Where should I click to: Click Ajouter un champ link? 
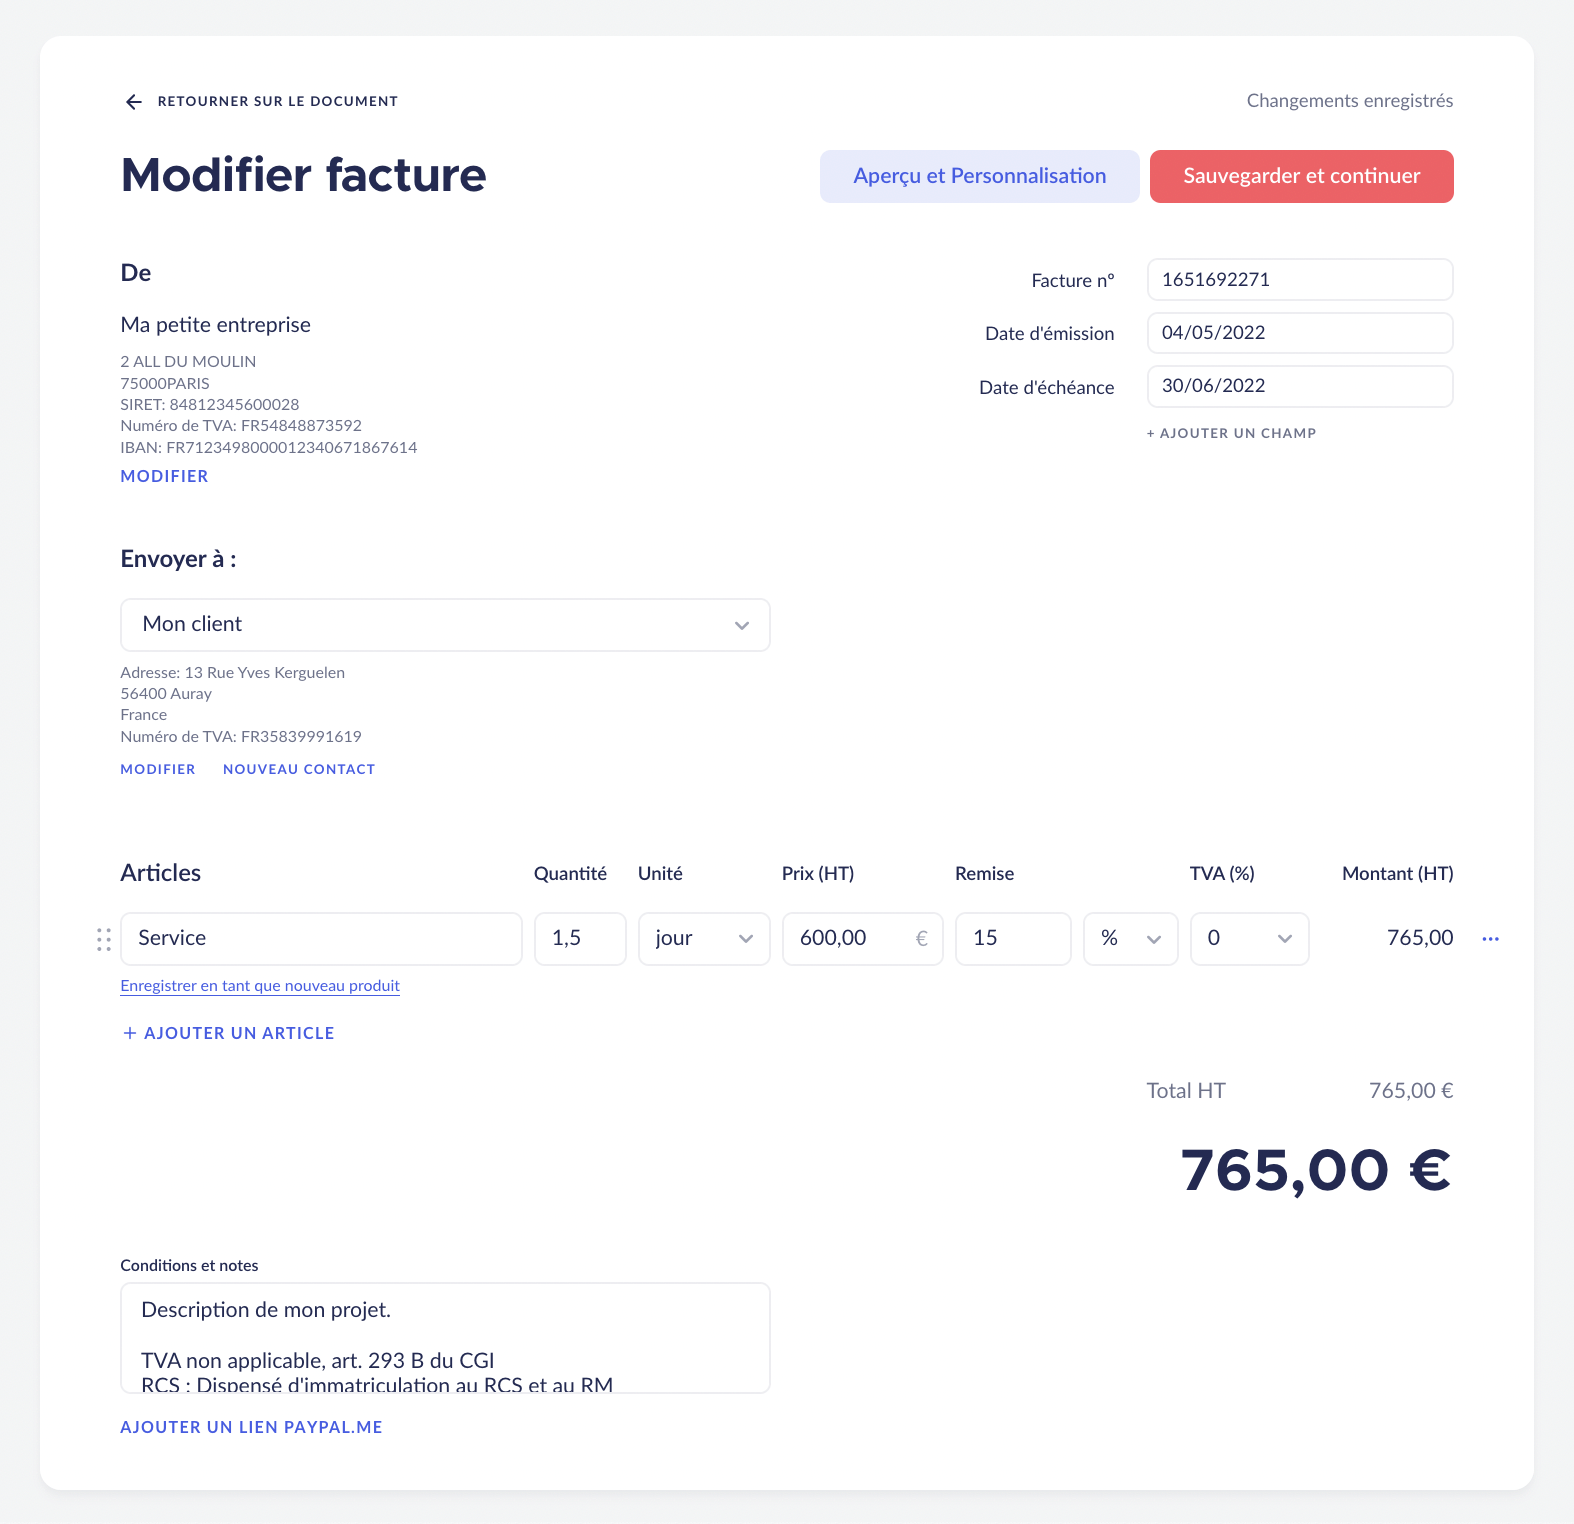click(1231, 433)
